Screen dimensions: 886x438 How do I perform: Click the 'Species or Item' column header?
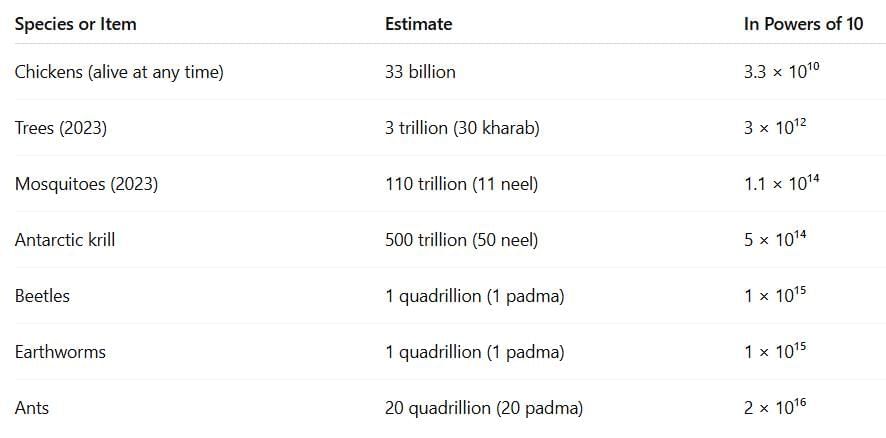pyautogui.click(x=75, y=24)
